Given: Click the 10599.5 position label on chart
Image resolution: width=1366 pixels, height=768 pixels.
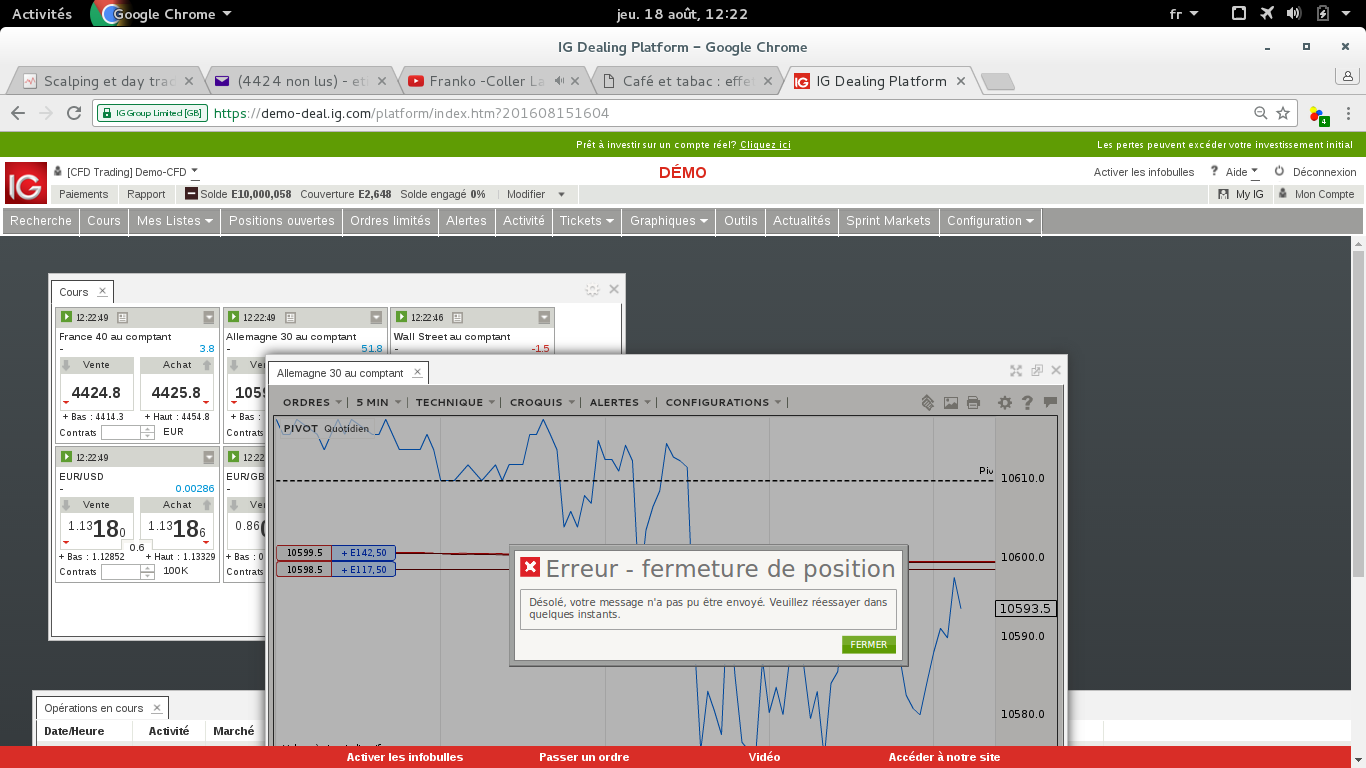Looking at the screenshot, I should coord(304,553).
